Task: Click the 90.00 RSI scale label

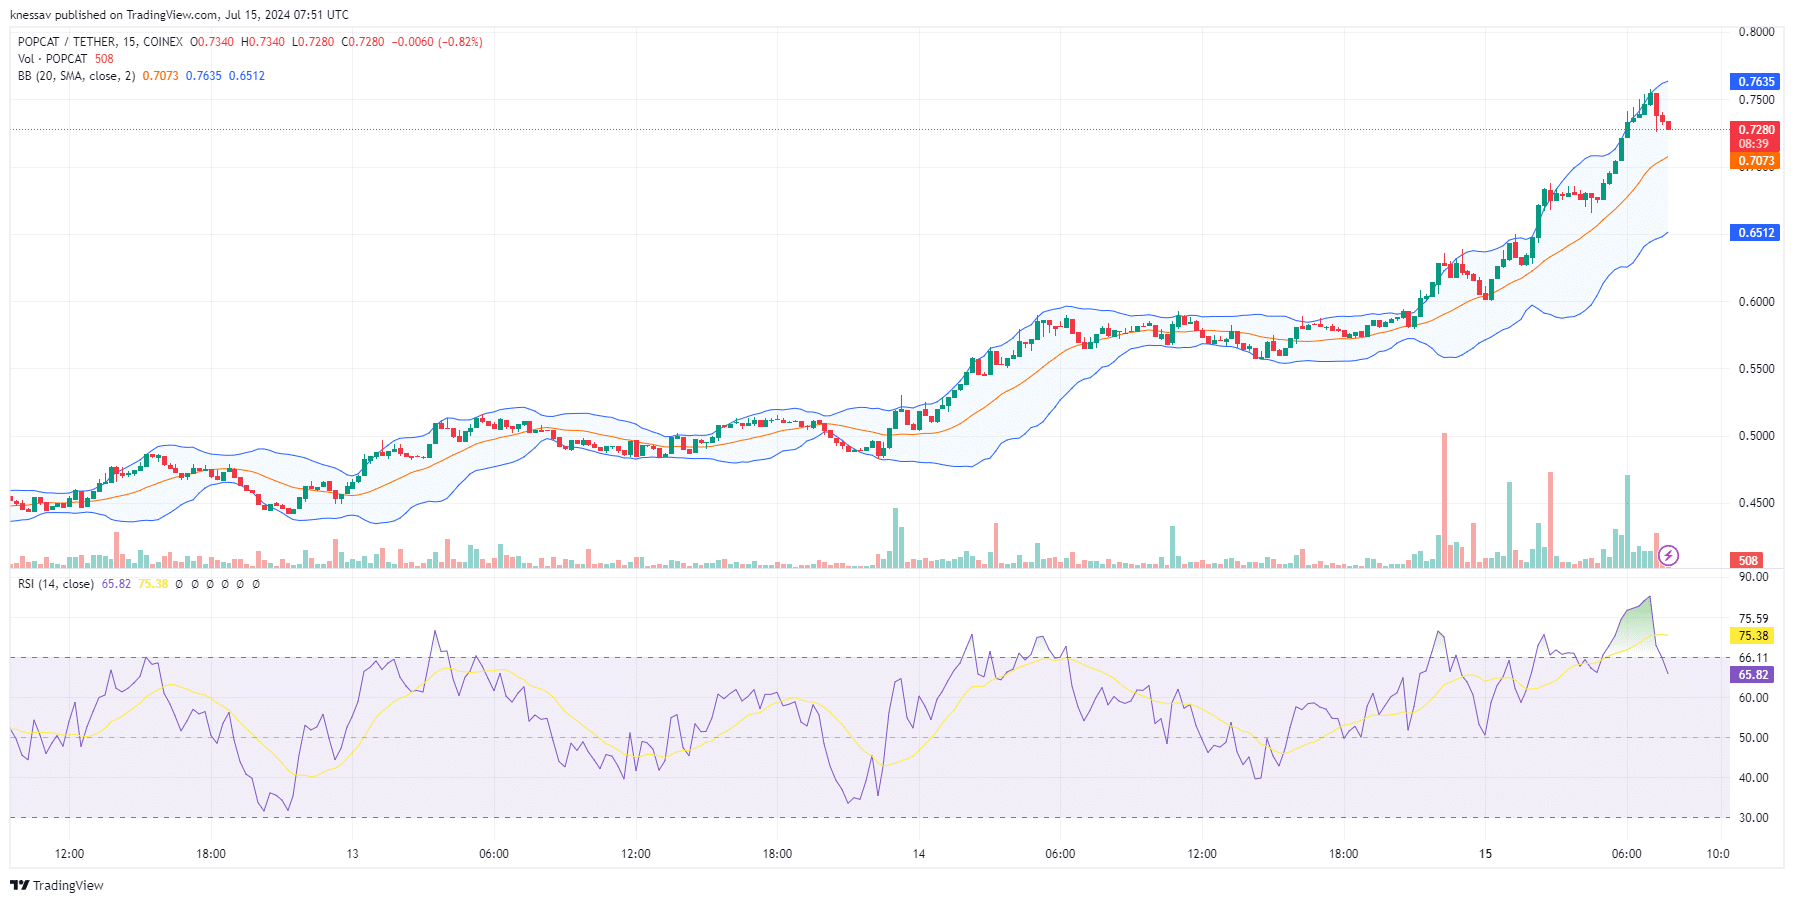Action: click(x=1753, y=577)
